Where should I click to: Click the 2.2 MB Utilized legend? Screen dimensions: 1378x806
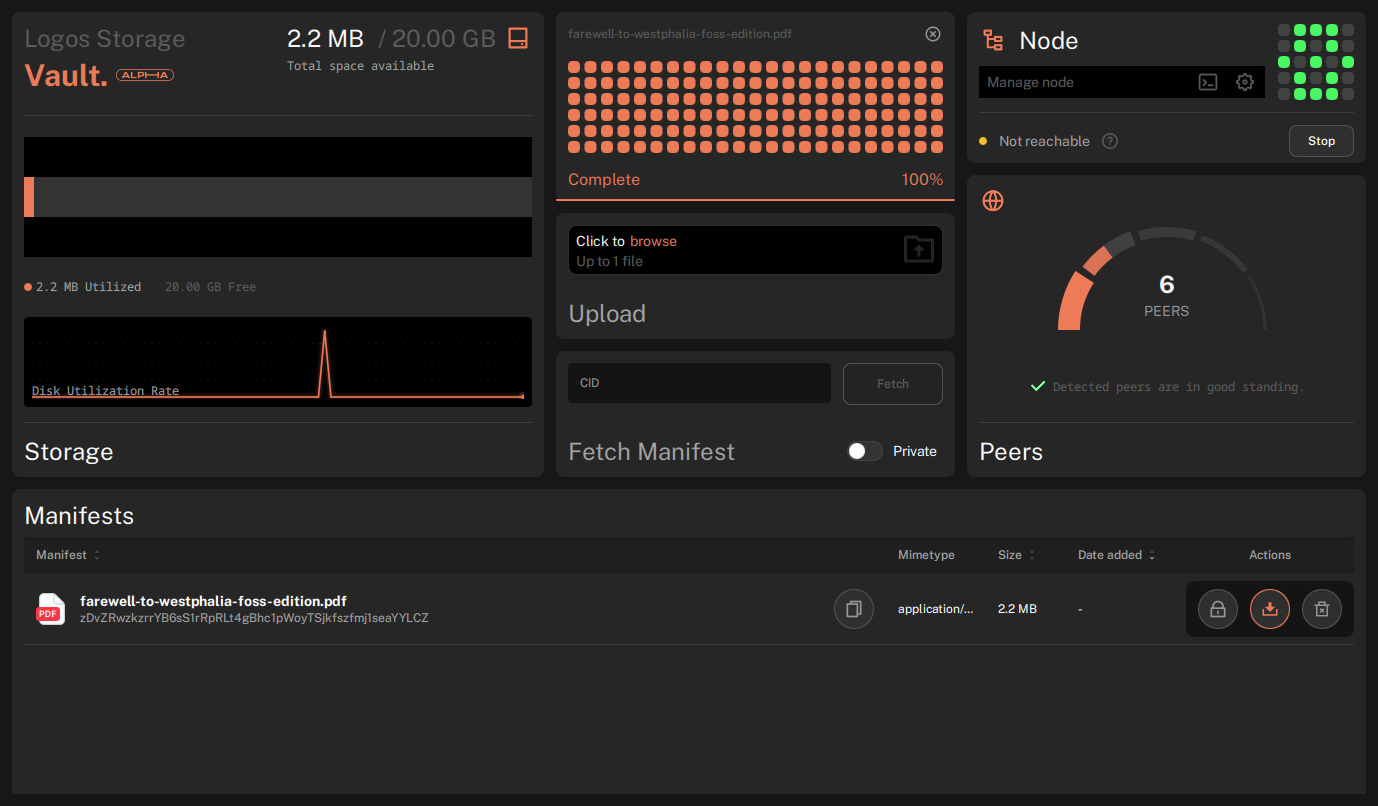83,287
